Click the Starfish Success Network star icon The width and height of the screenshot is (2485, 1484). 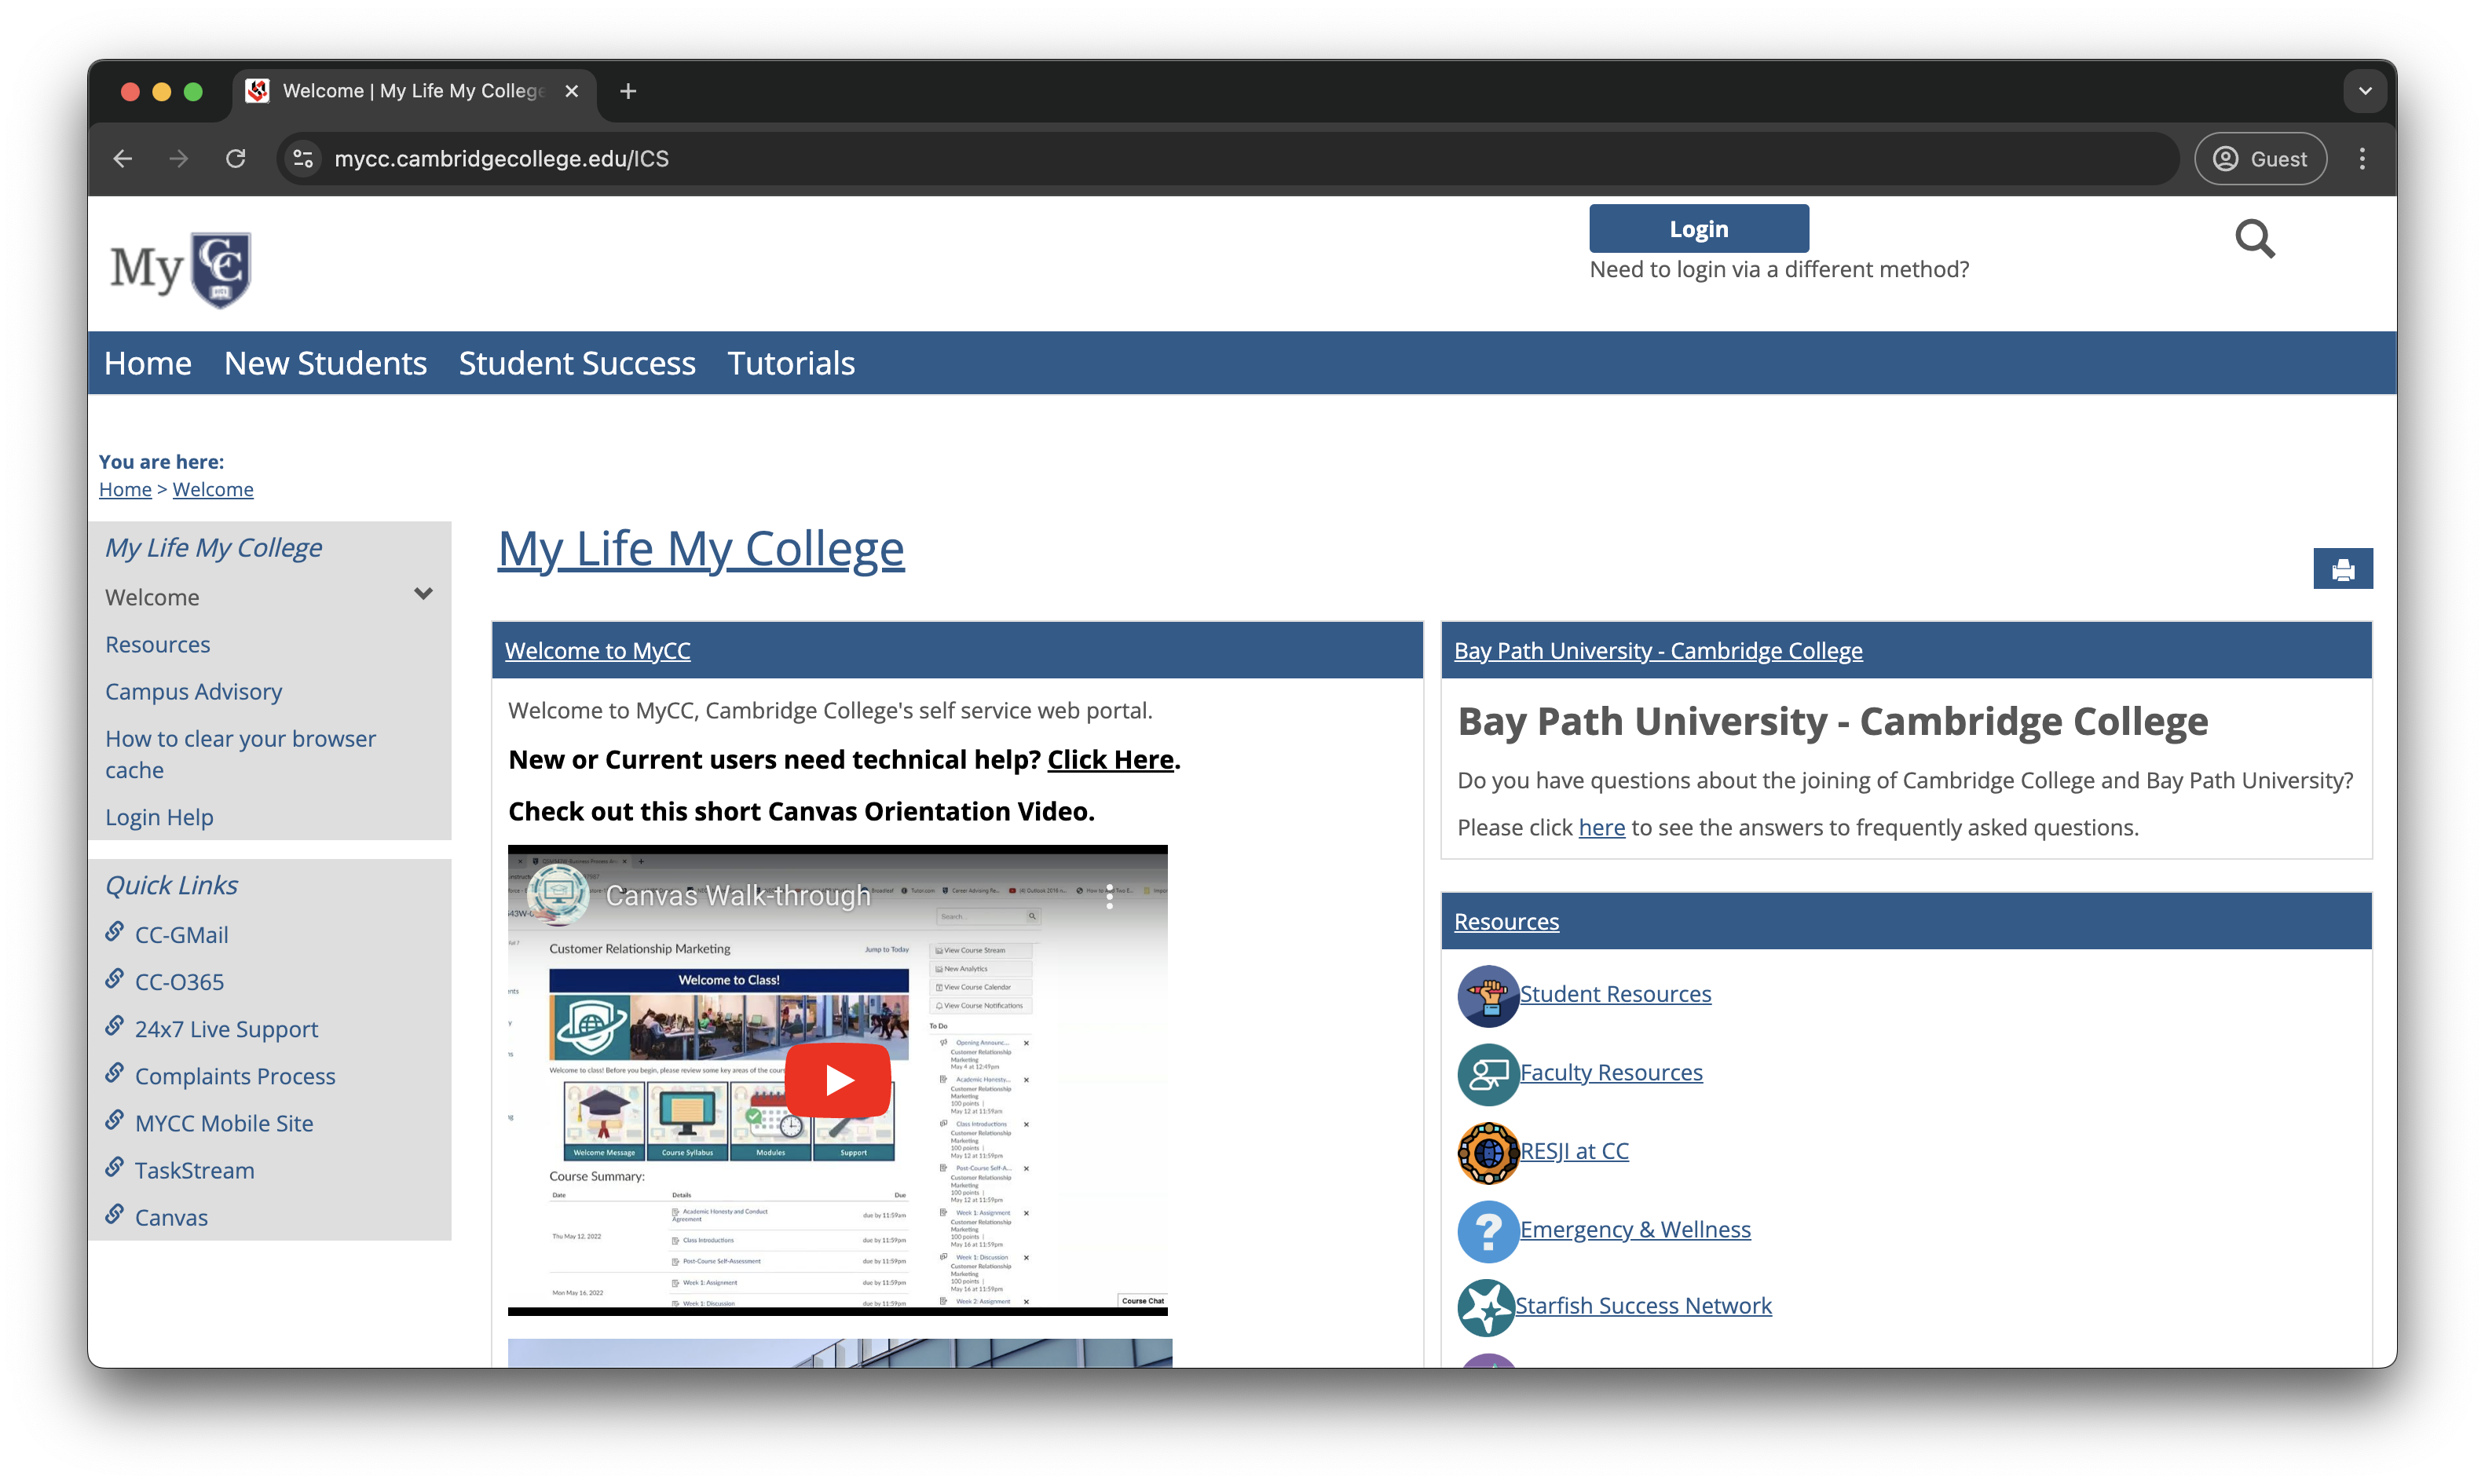(1487, 1307)
